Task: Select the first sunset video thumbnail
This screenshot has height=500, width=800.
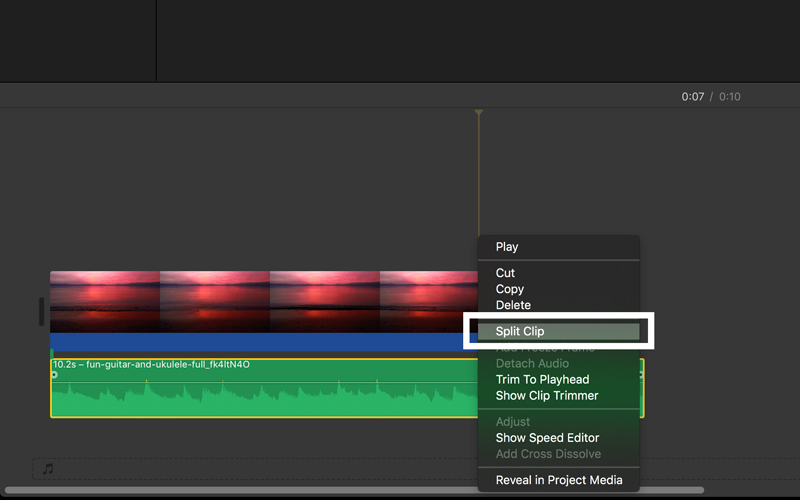Action: [x=105, y=301]
